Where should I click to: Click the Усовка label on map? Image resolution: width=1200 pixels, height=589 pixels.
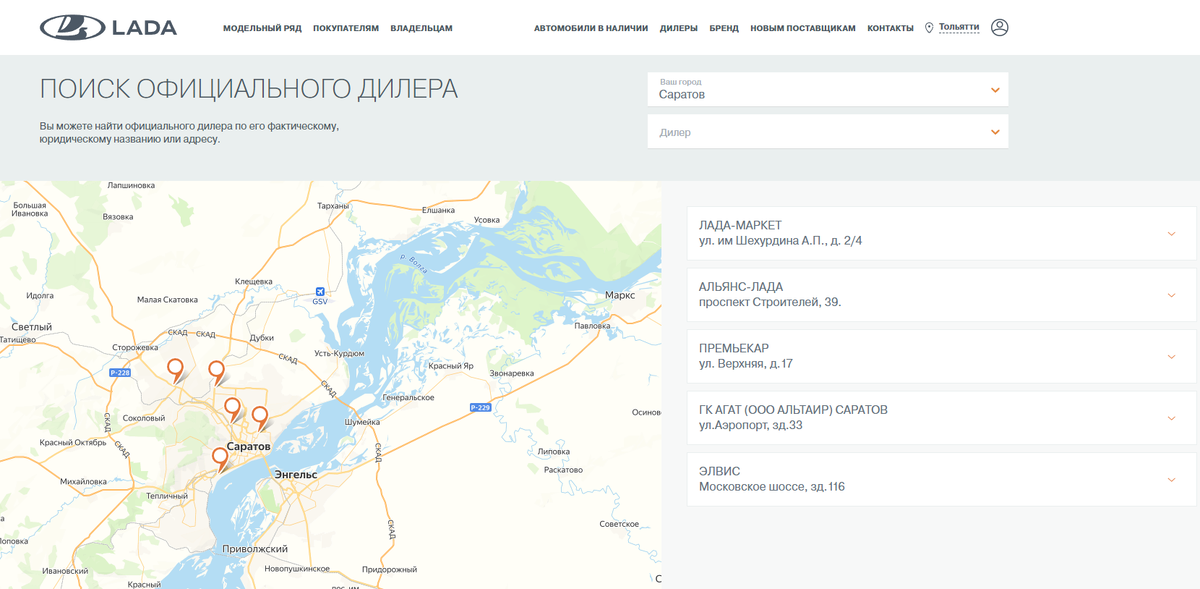(x=486, y=219)
